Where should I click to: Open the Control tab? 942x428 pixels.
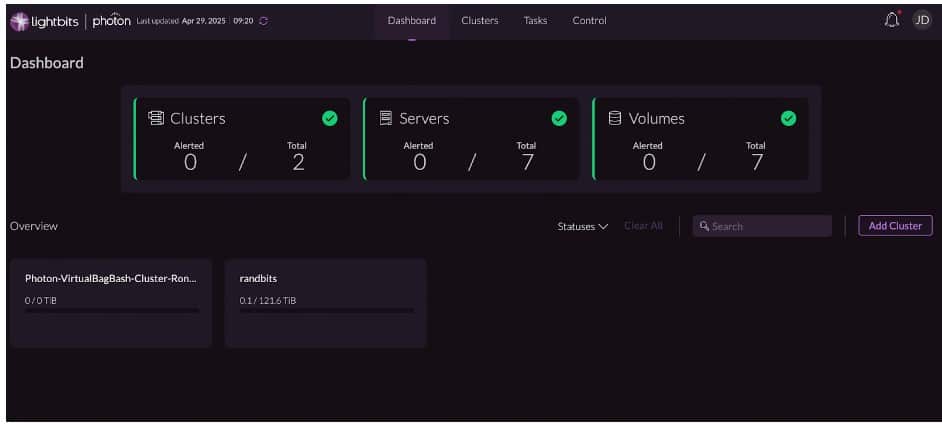point(589,20)
